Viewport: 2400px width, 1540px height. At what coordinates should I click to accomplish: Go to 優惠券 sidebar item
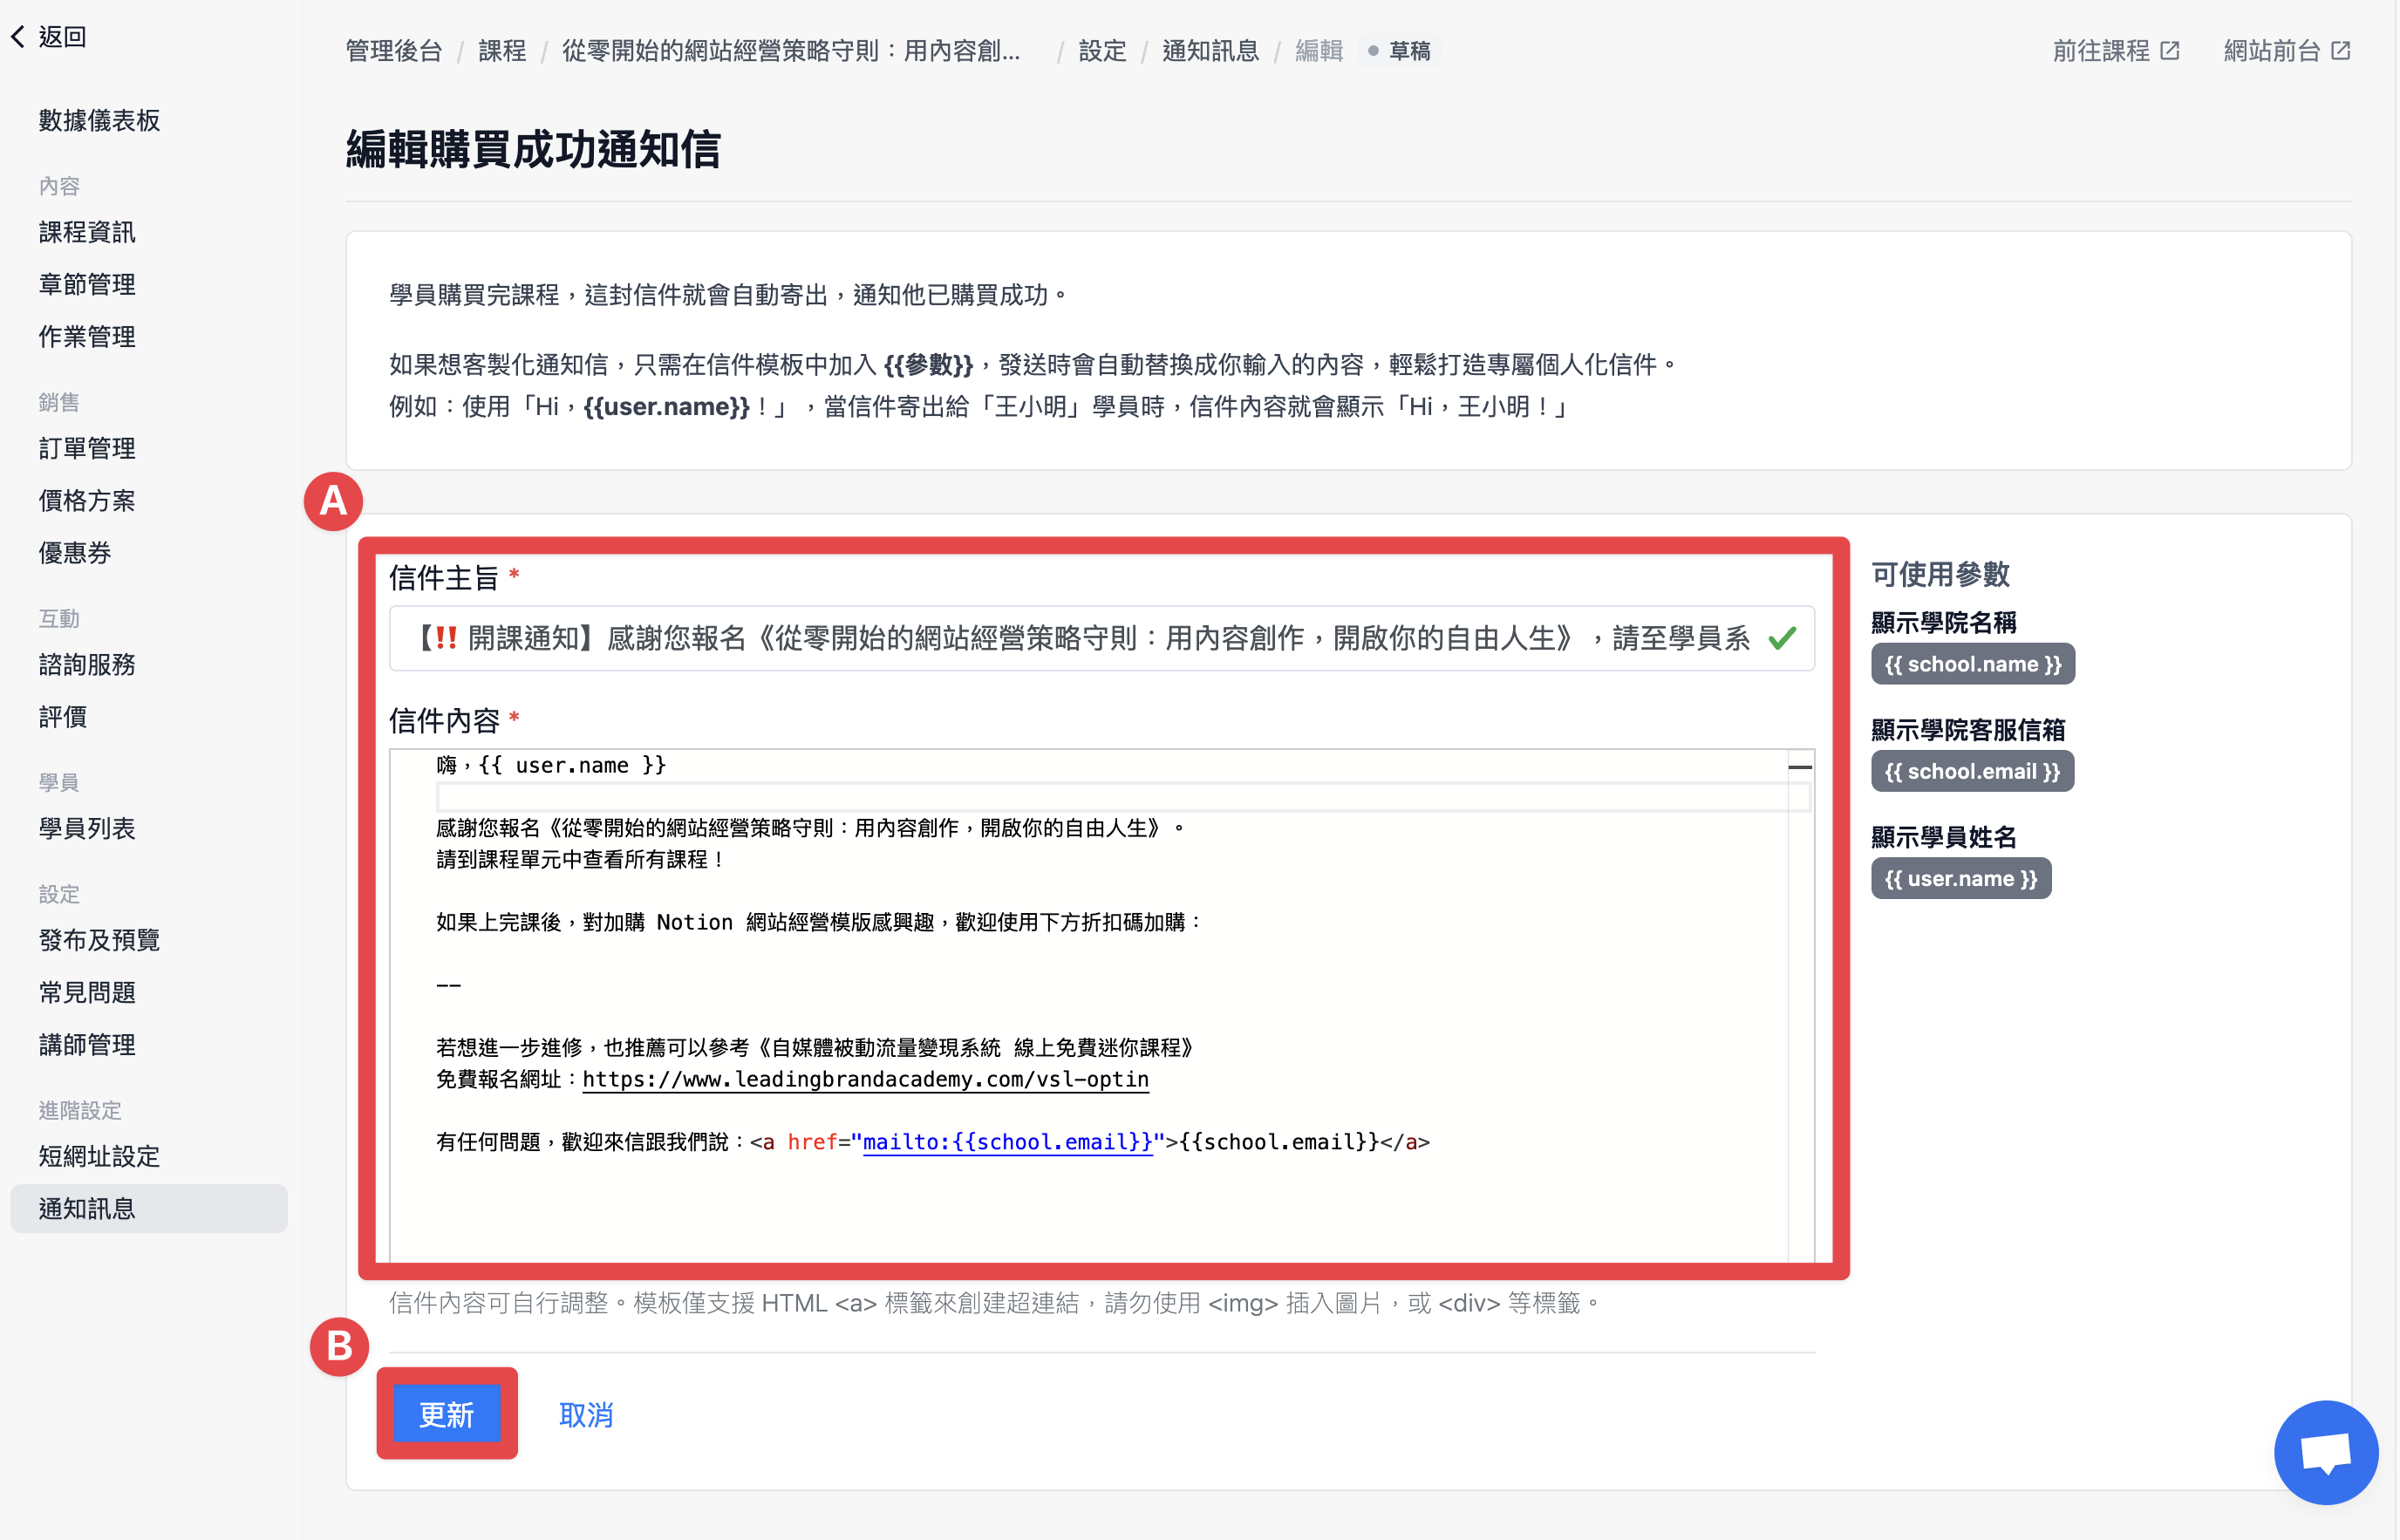75,553
